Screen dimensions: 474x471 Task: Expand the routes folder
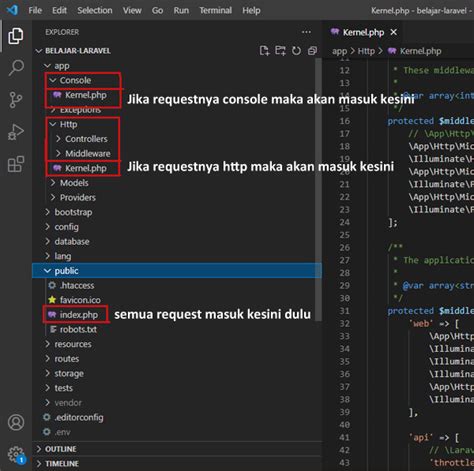(177, 359)
